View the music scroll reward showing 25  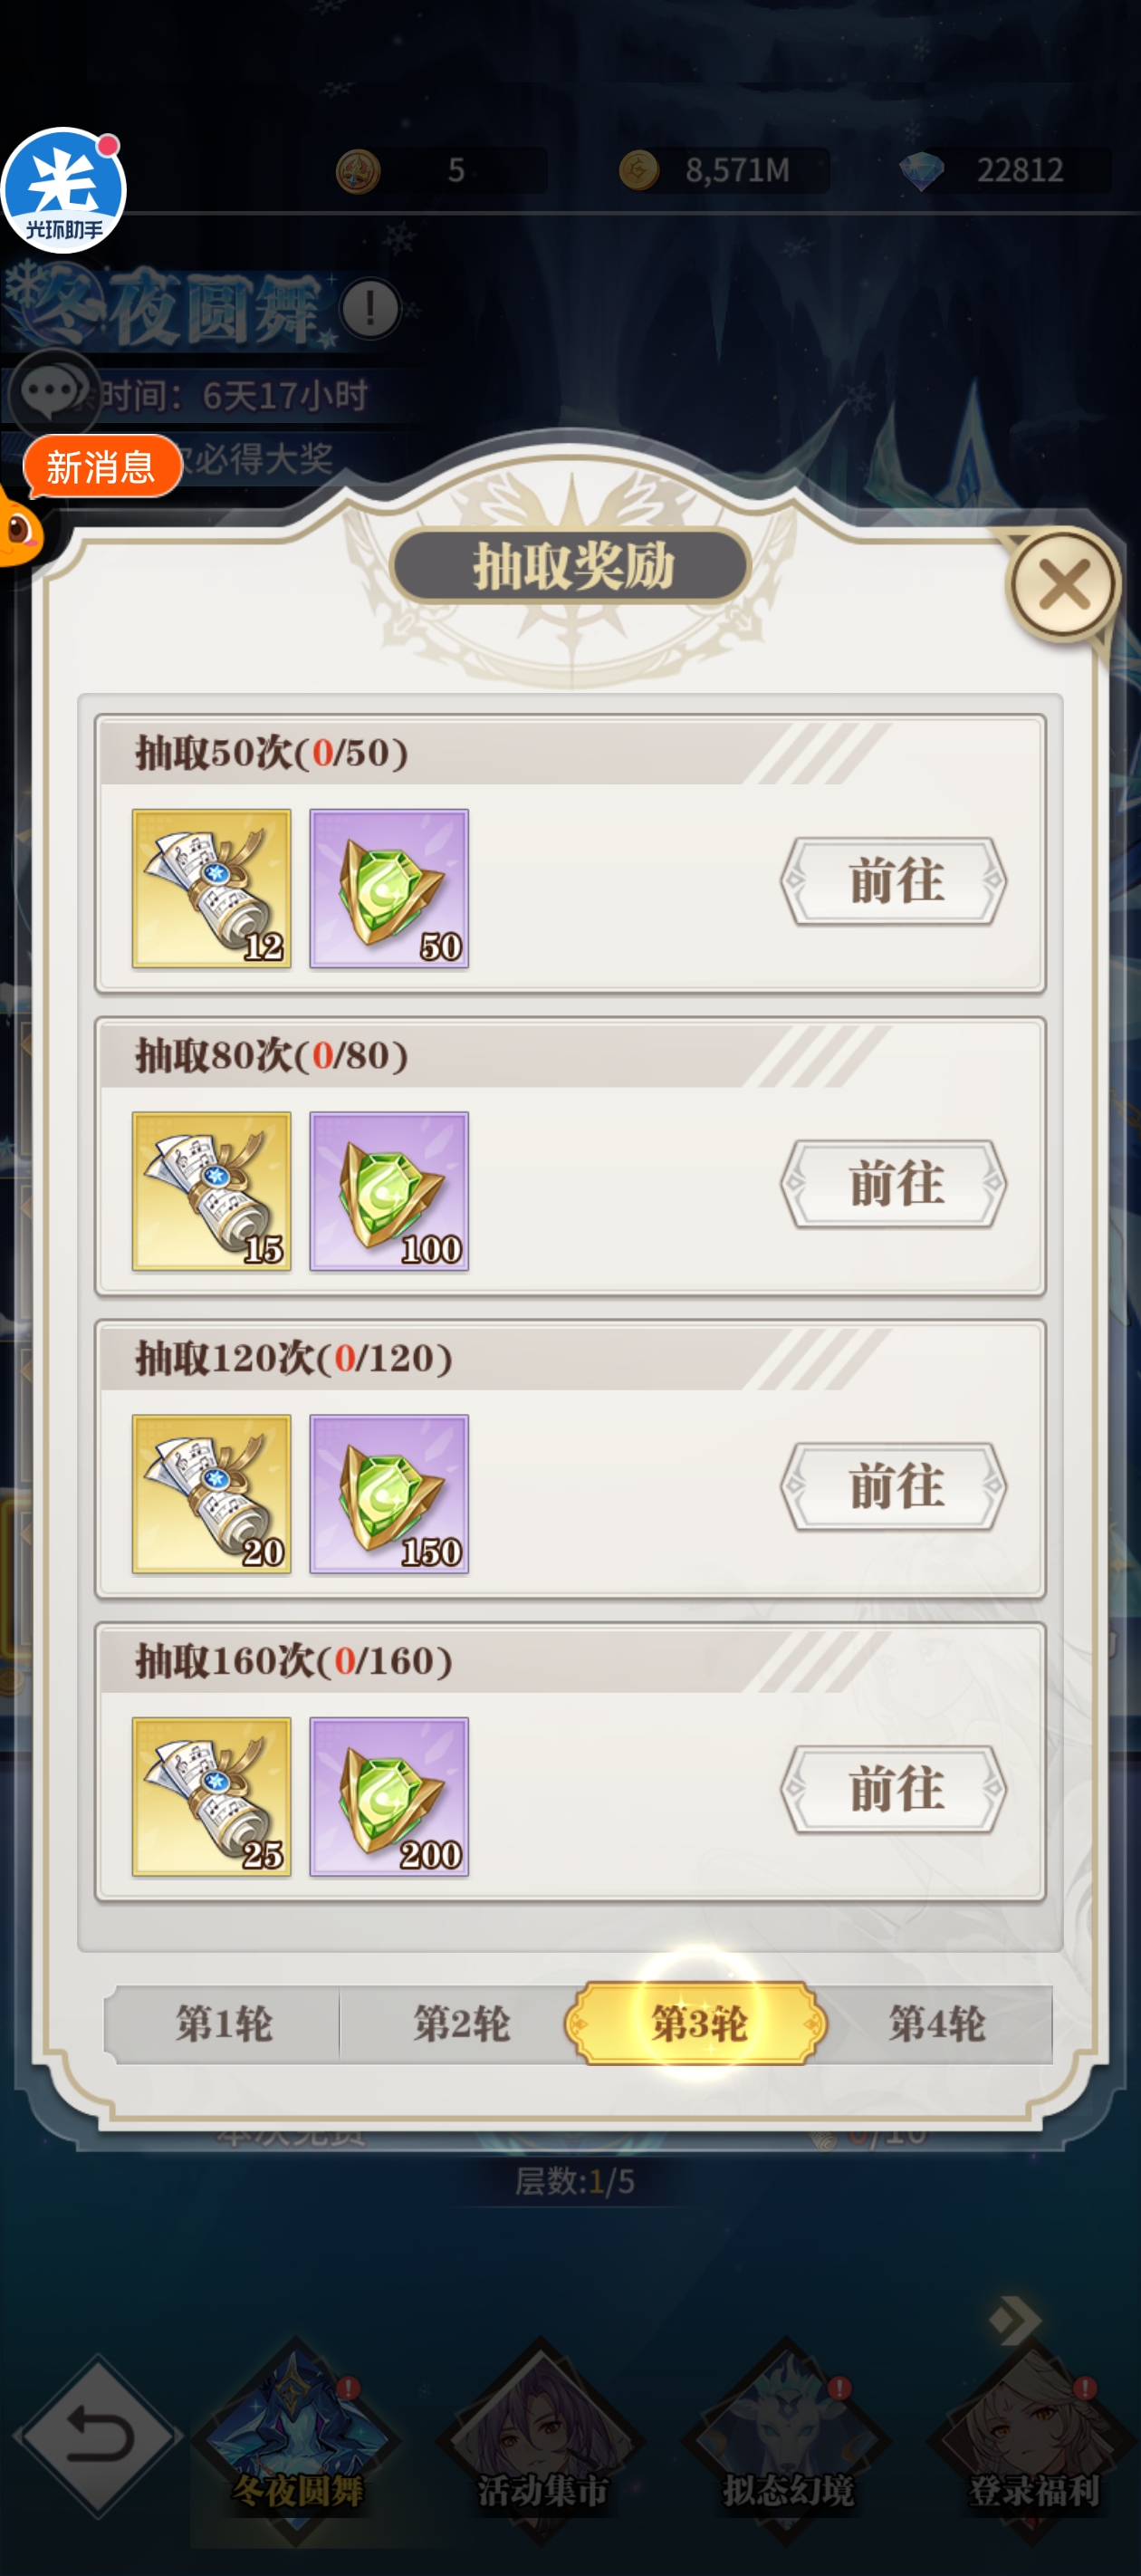tap(211, 1797)
